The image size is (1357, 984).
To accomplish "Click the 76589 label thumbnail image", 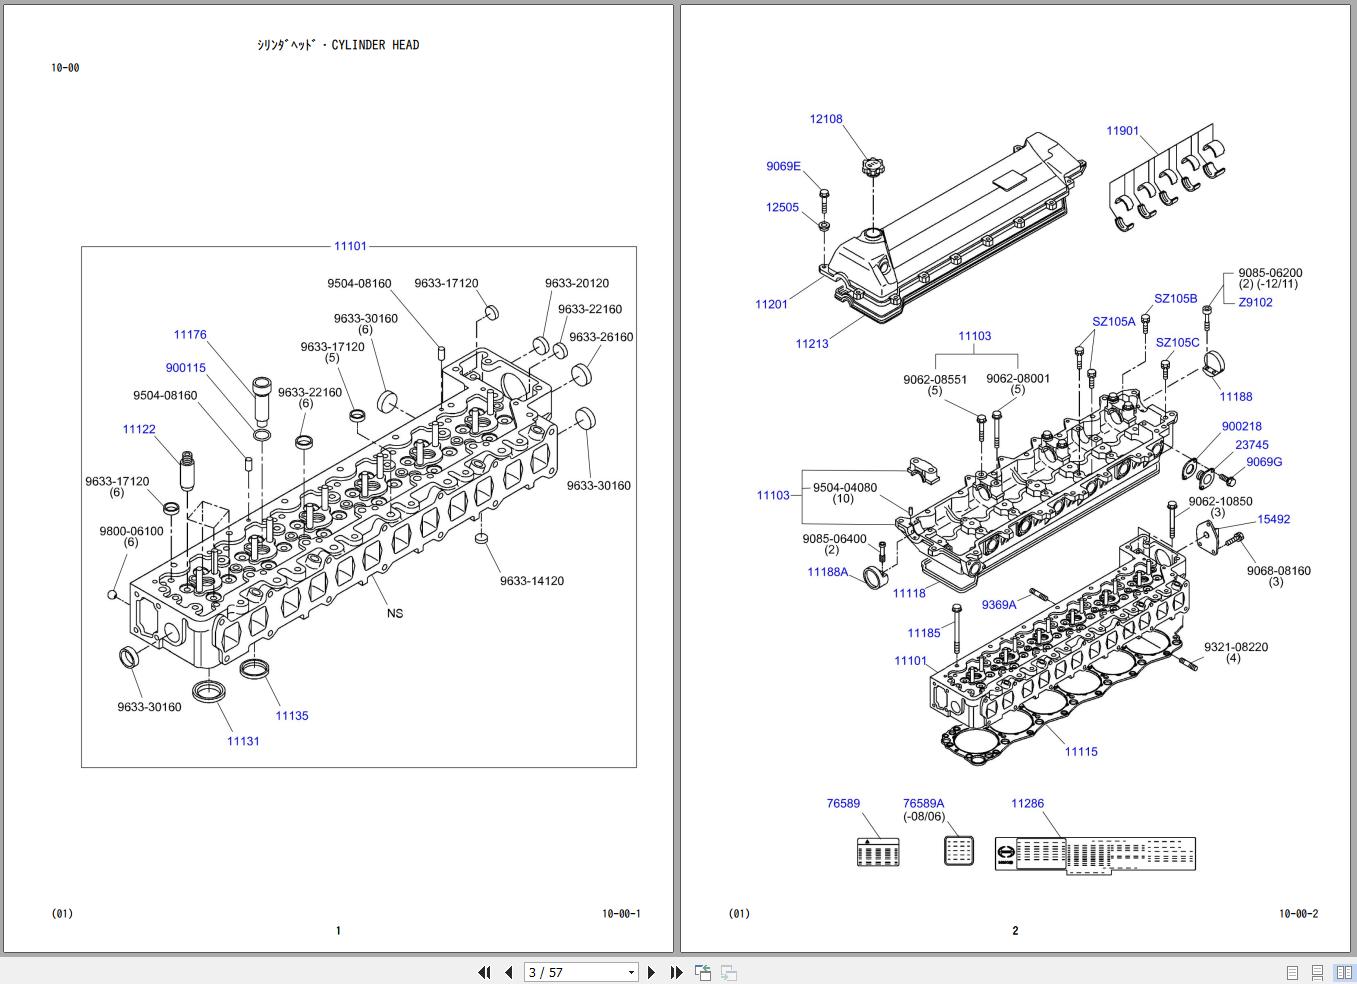I will tap(878, 852).
